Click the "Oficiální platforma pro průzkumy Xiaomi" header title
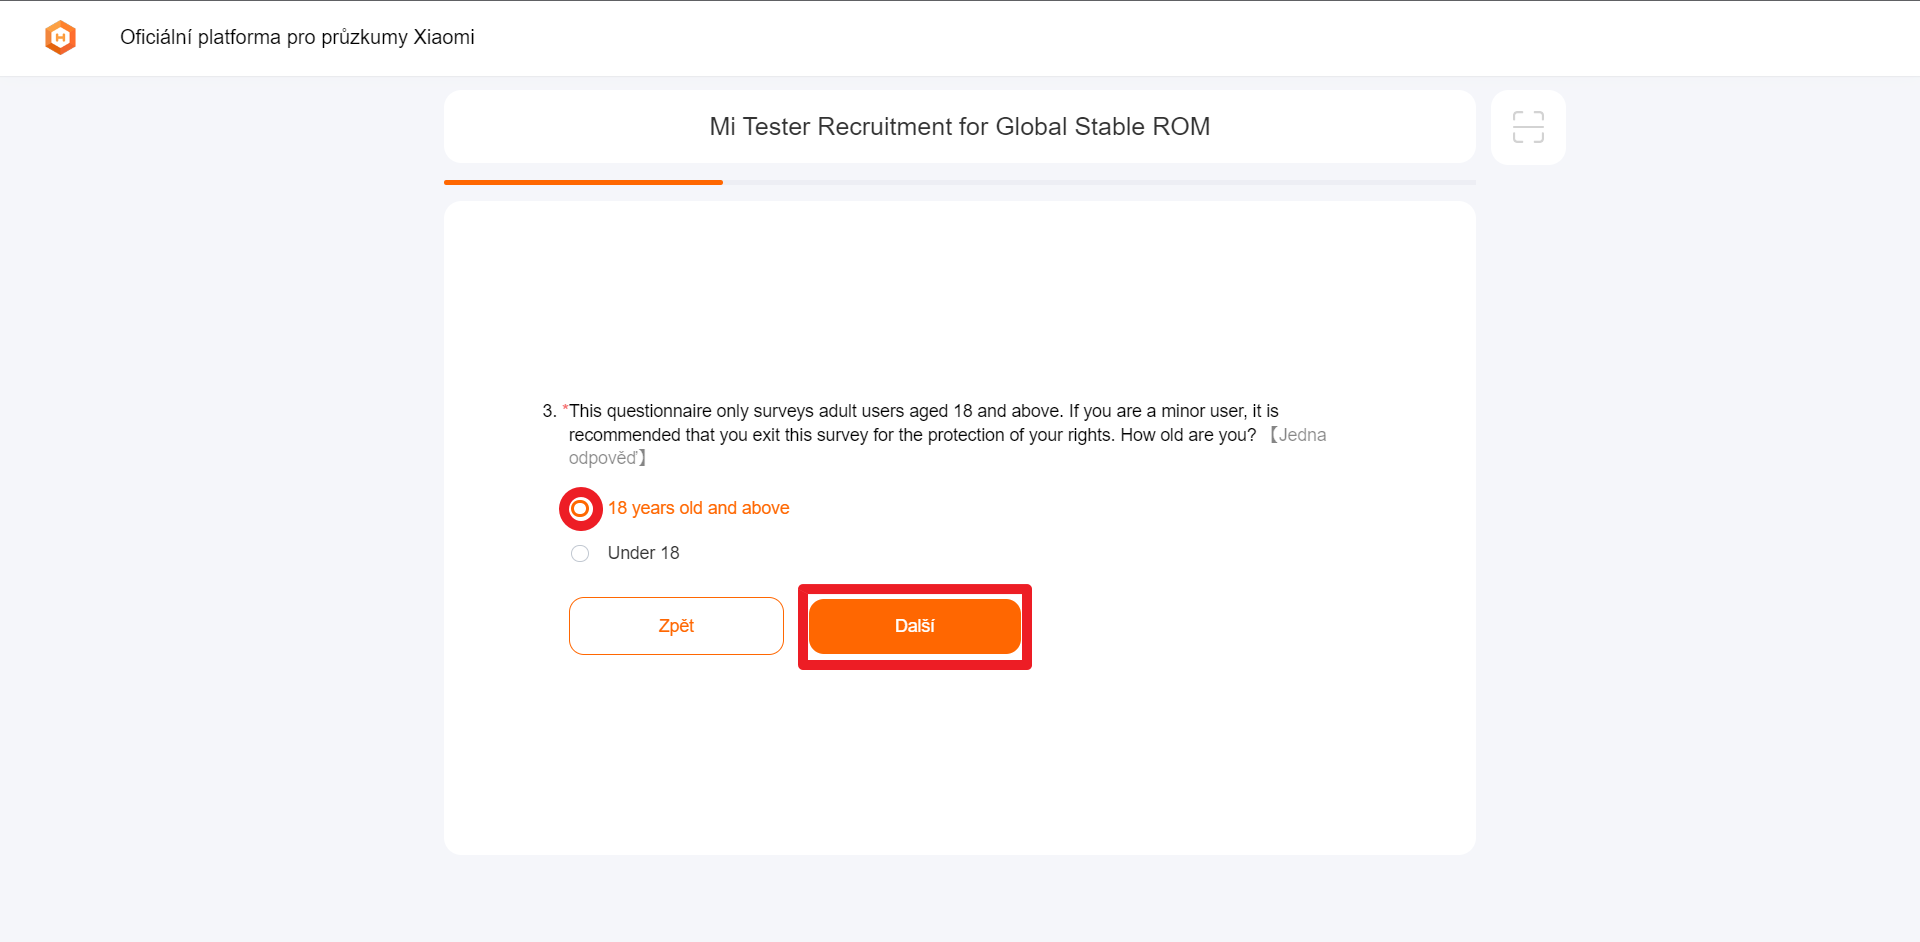The height and width of the screenshot is (942, 1920). [x=297, y=37]
